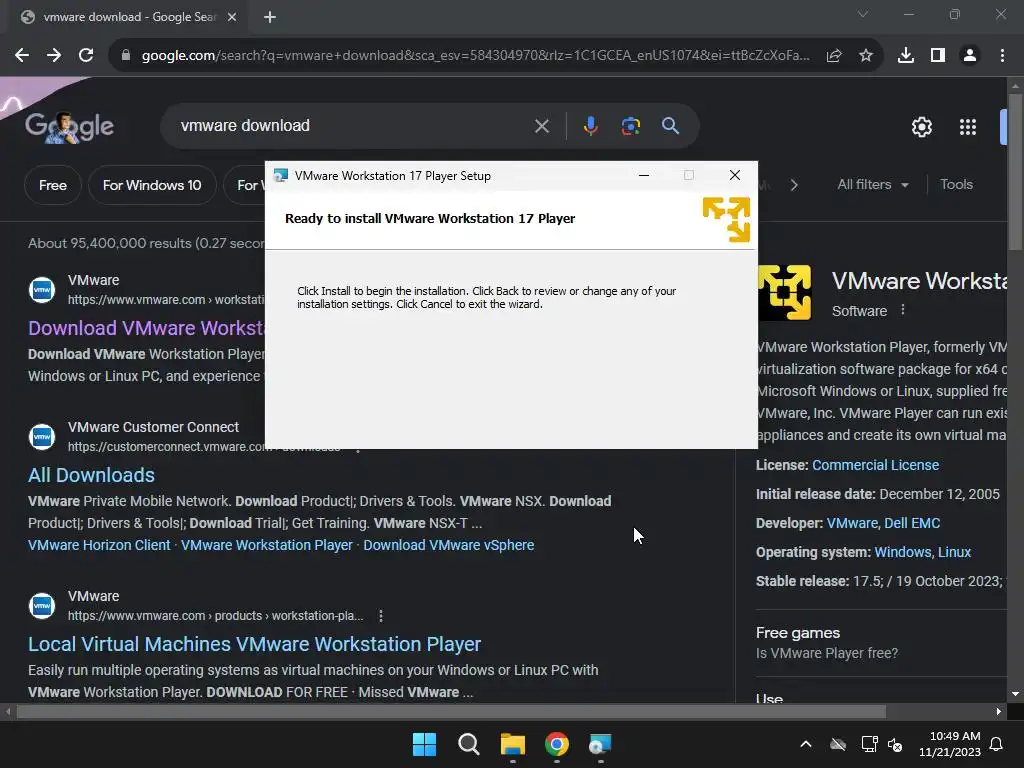Open File Explorer from taskbar

pos(513,744)
